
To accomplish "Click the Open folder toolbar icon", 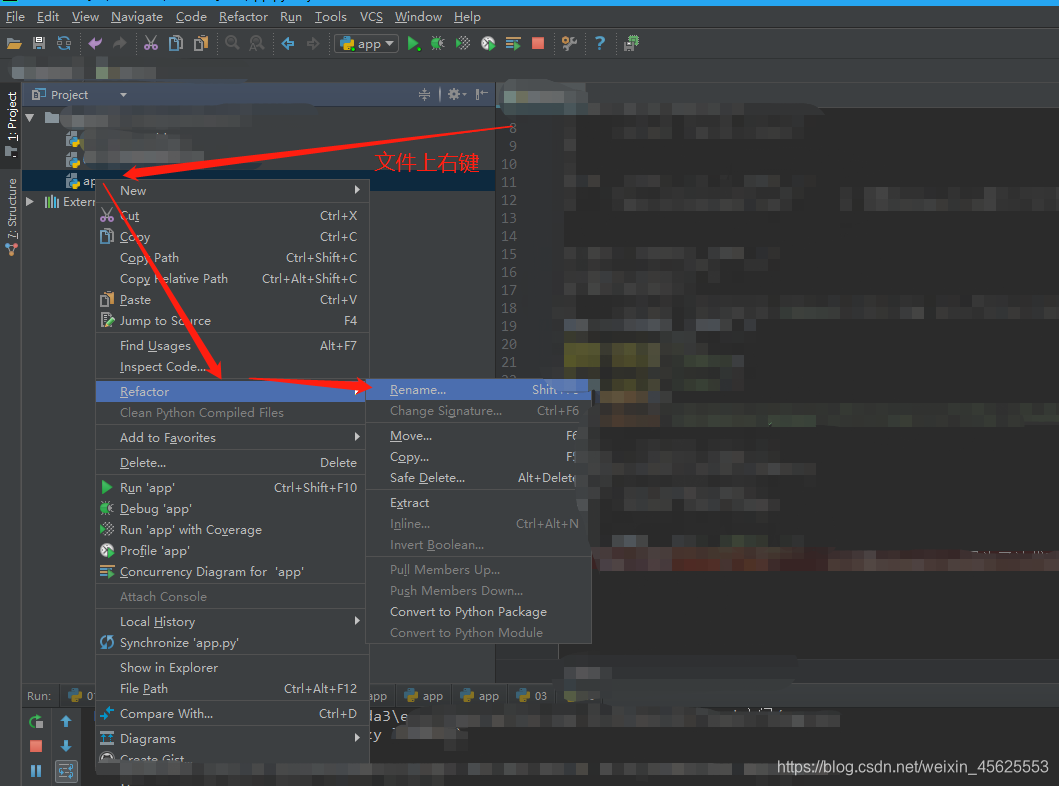I will coord(14,44).
